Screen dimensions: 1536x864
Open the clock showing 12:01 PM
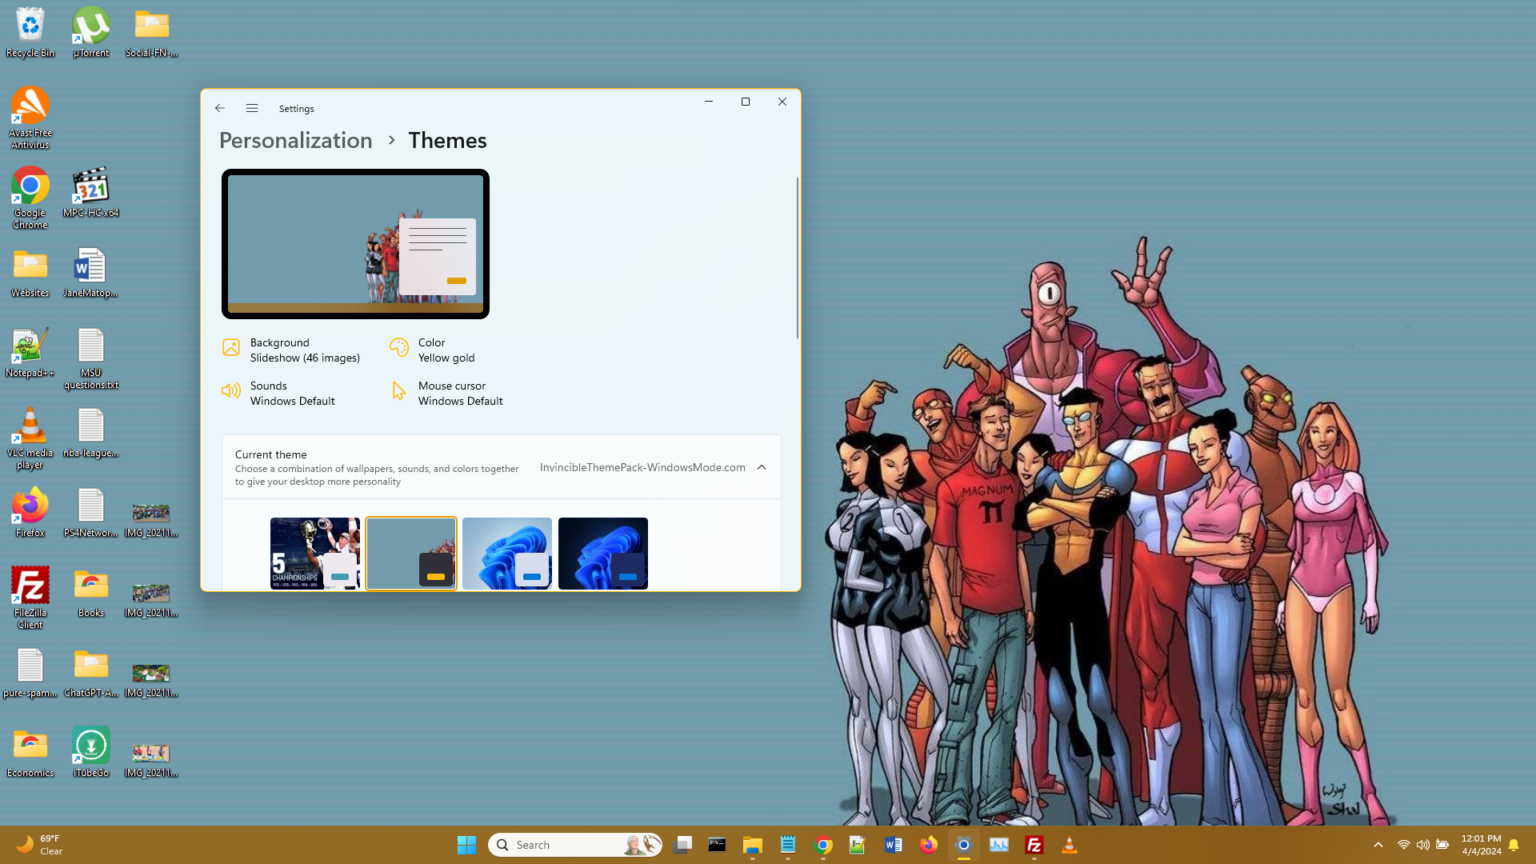point(1480,845)
